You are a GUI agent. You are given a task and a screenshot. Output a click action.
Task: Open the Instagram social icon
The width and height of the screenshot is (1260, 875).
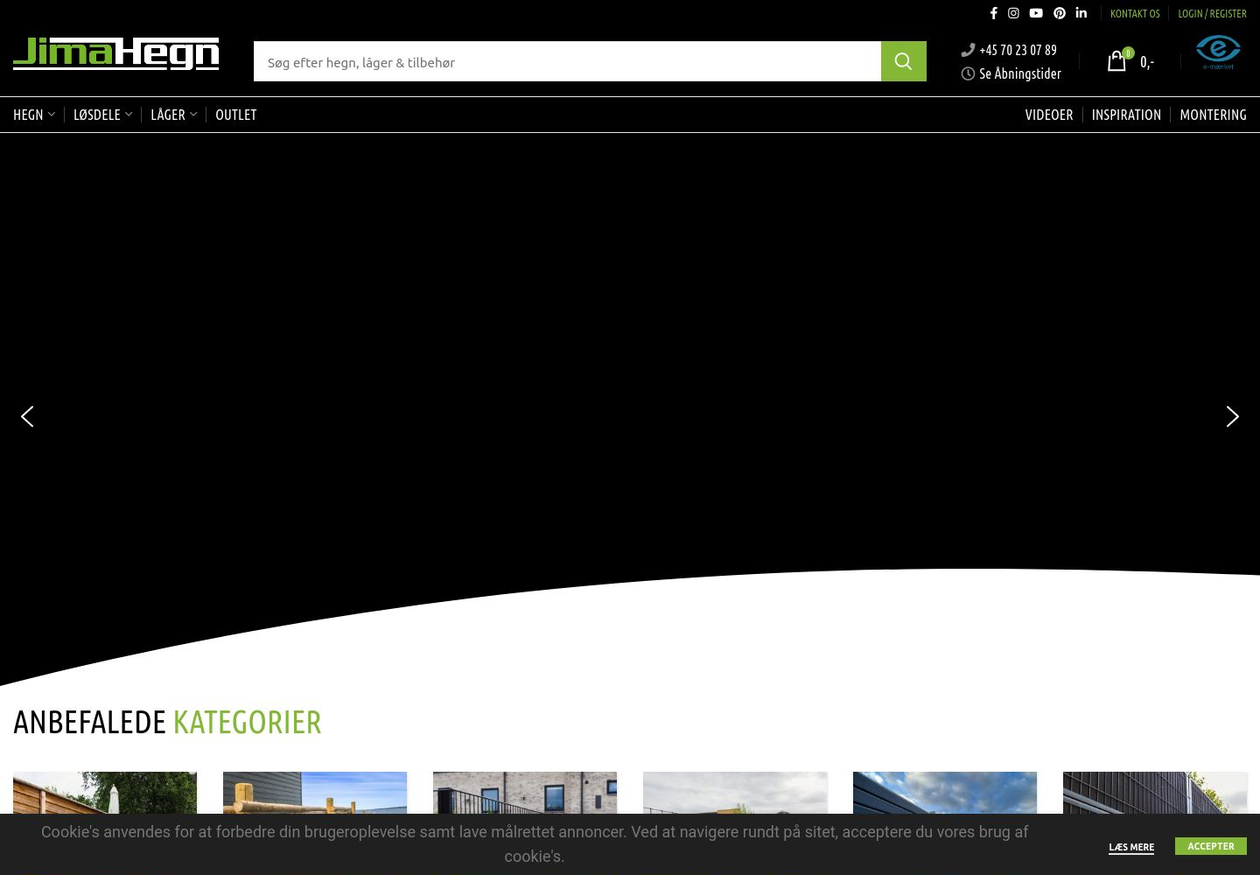pyautogui.click(x=1013, y=13)
